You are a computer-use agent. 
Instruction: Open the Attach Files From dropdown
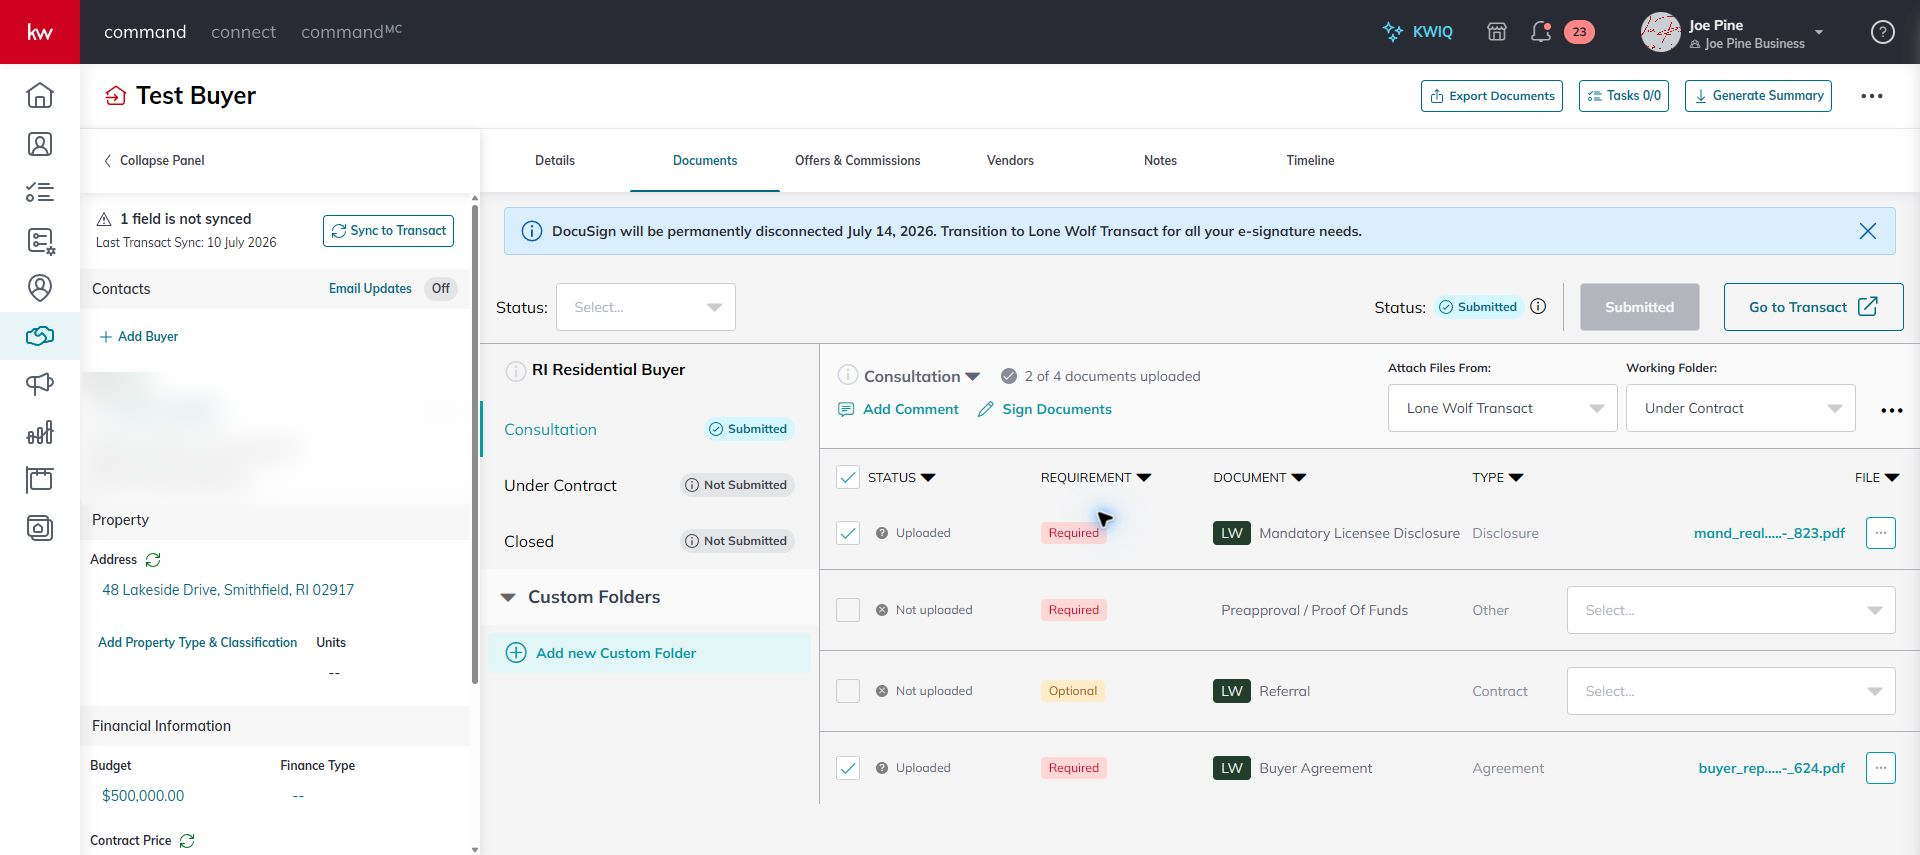pos(1502,408)
